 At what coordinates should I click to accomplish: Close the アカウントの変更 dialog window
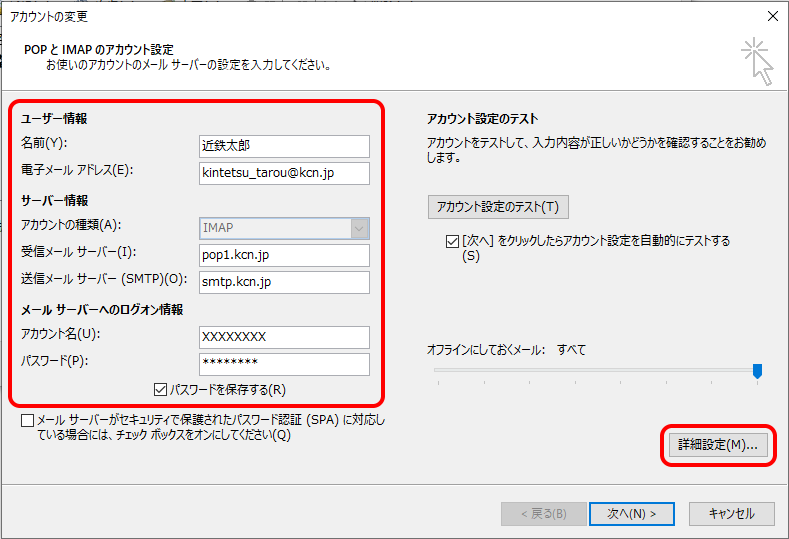tap(772, 16)
